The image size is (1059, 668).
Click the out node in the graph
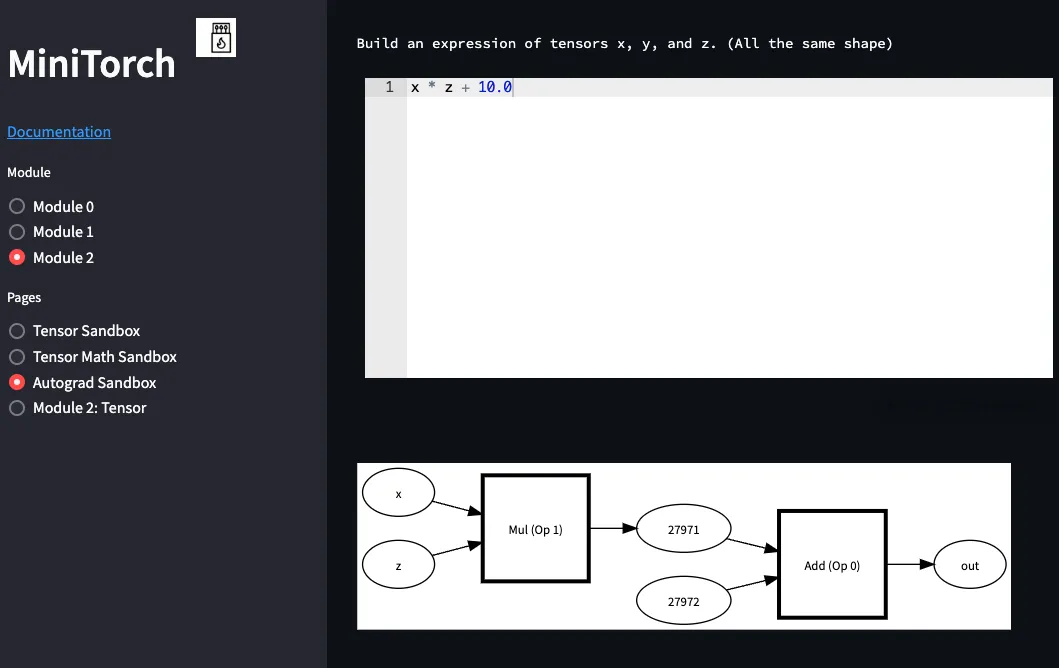click(x=970, y=565)
